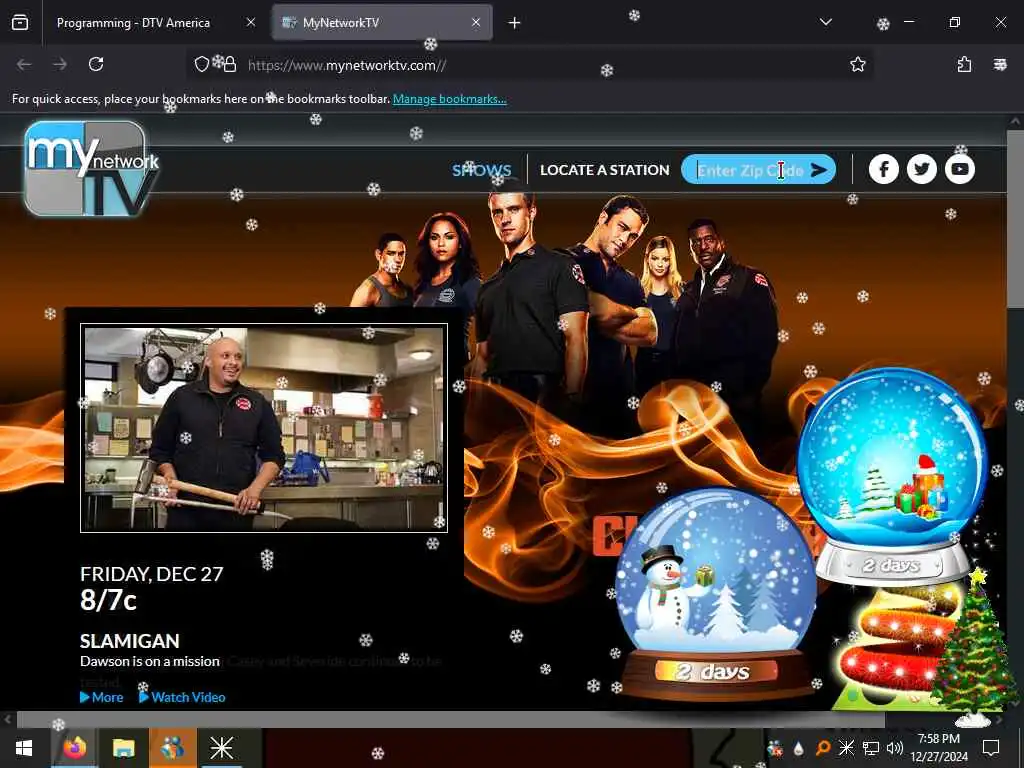
Task: Close the MyNetworkTV tab
Action: coord(476,22)
